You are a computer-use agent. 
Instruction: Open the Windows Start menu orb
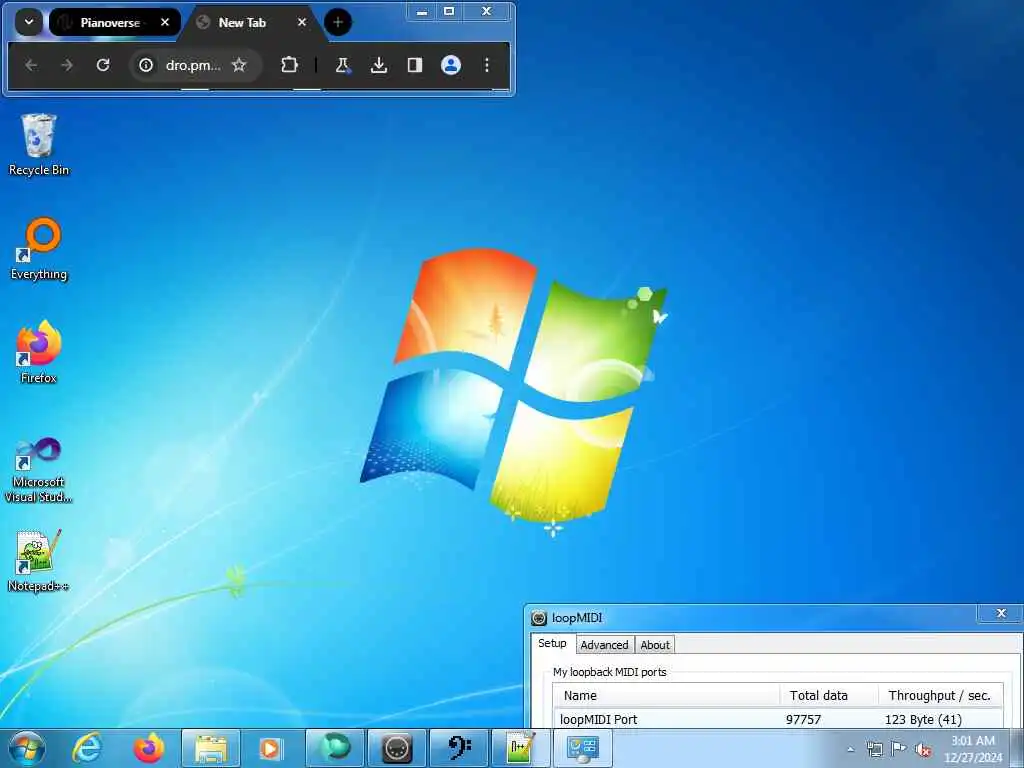pyautogui.click(x=27, y=748)
